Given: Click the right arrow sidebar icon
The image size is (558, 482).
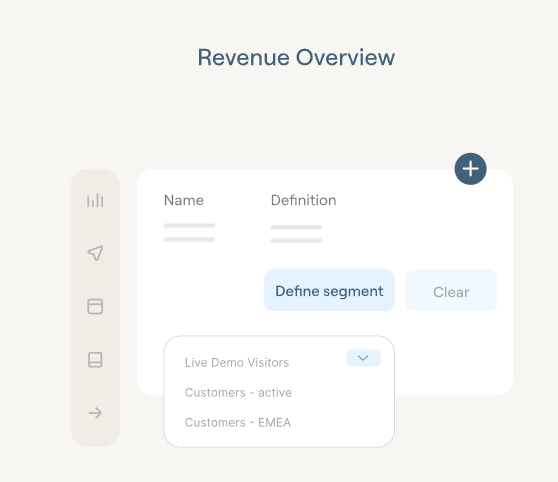Looking at the screenshot, I should click(x=95, y=413).
